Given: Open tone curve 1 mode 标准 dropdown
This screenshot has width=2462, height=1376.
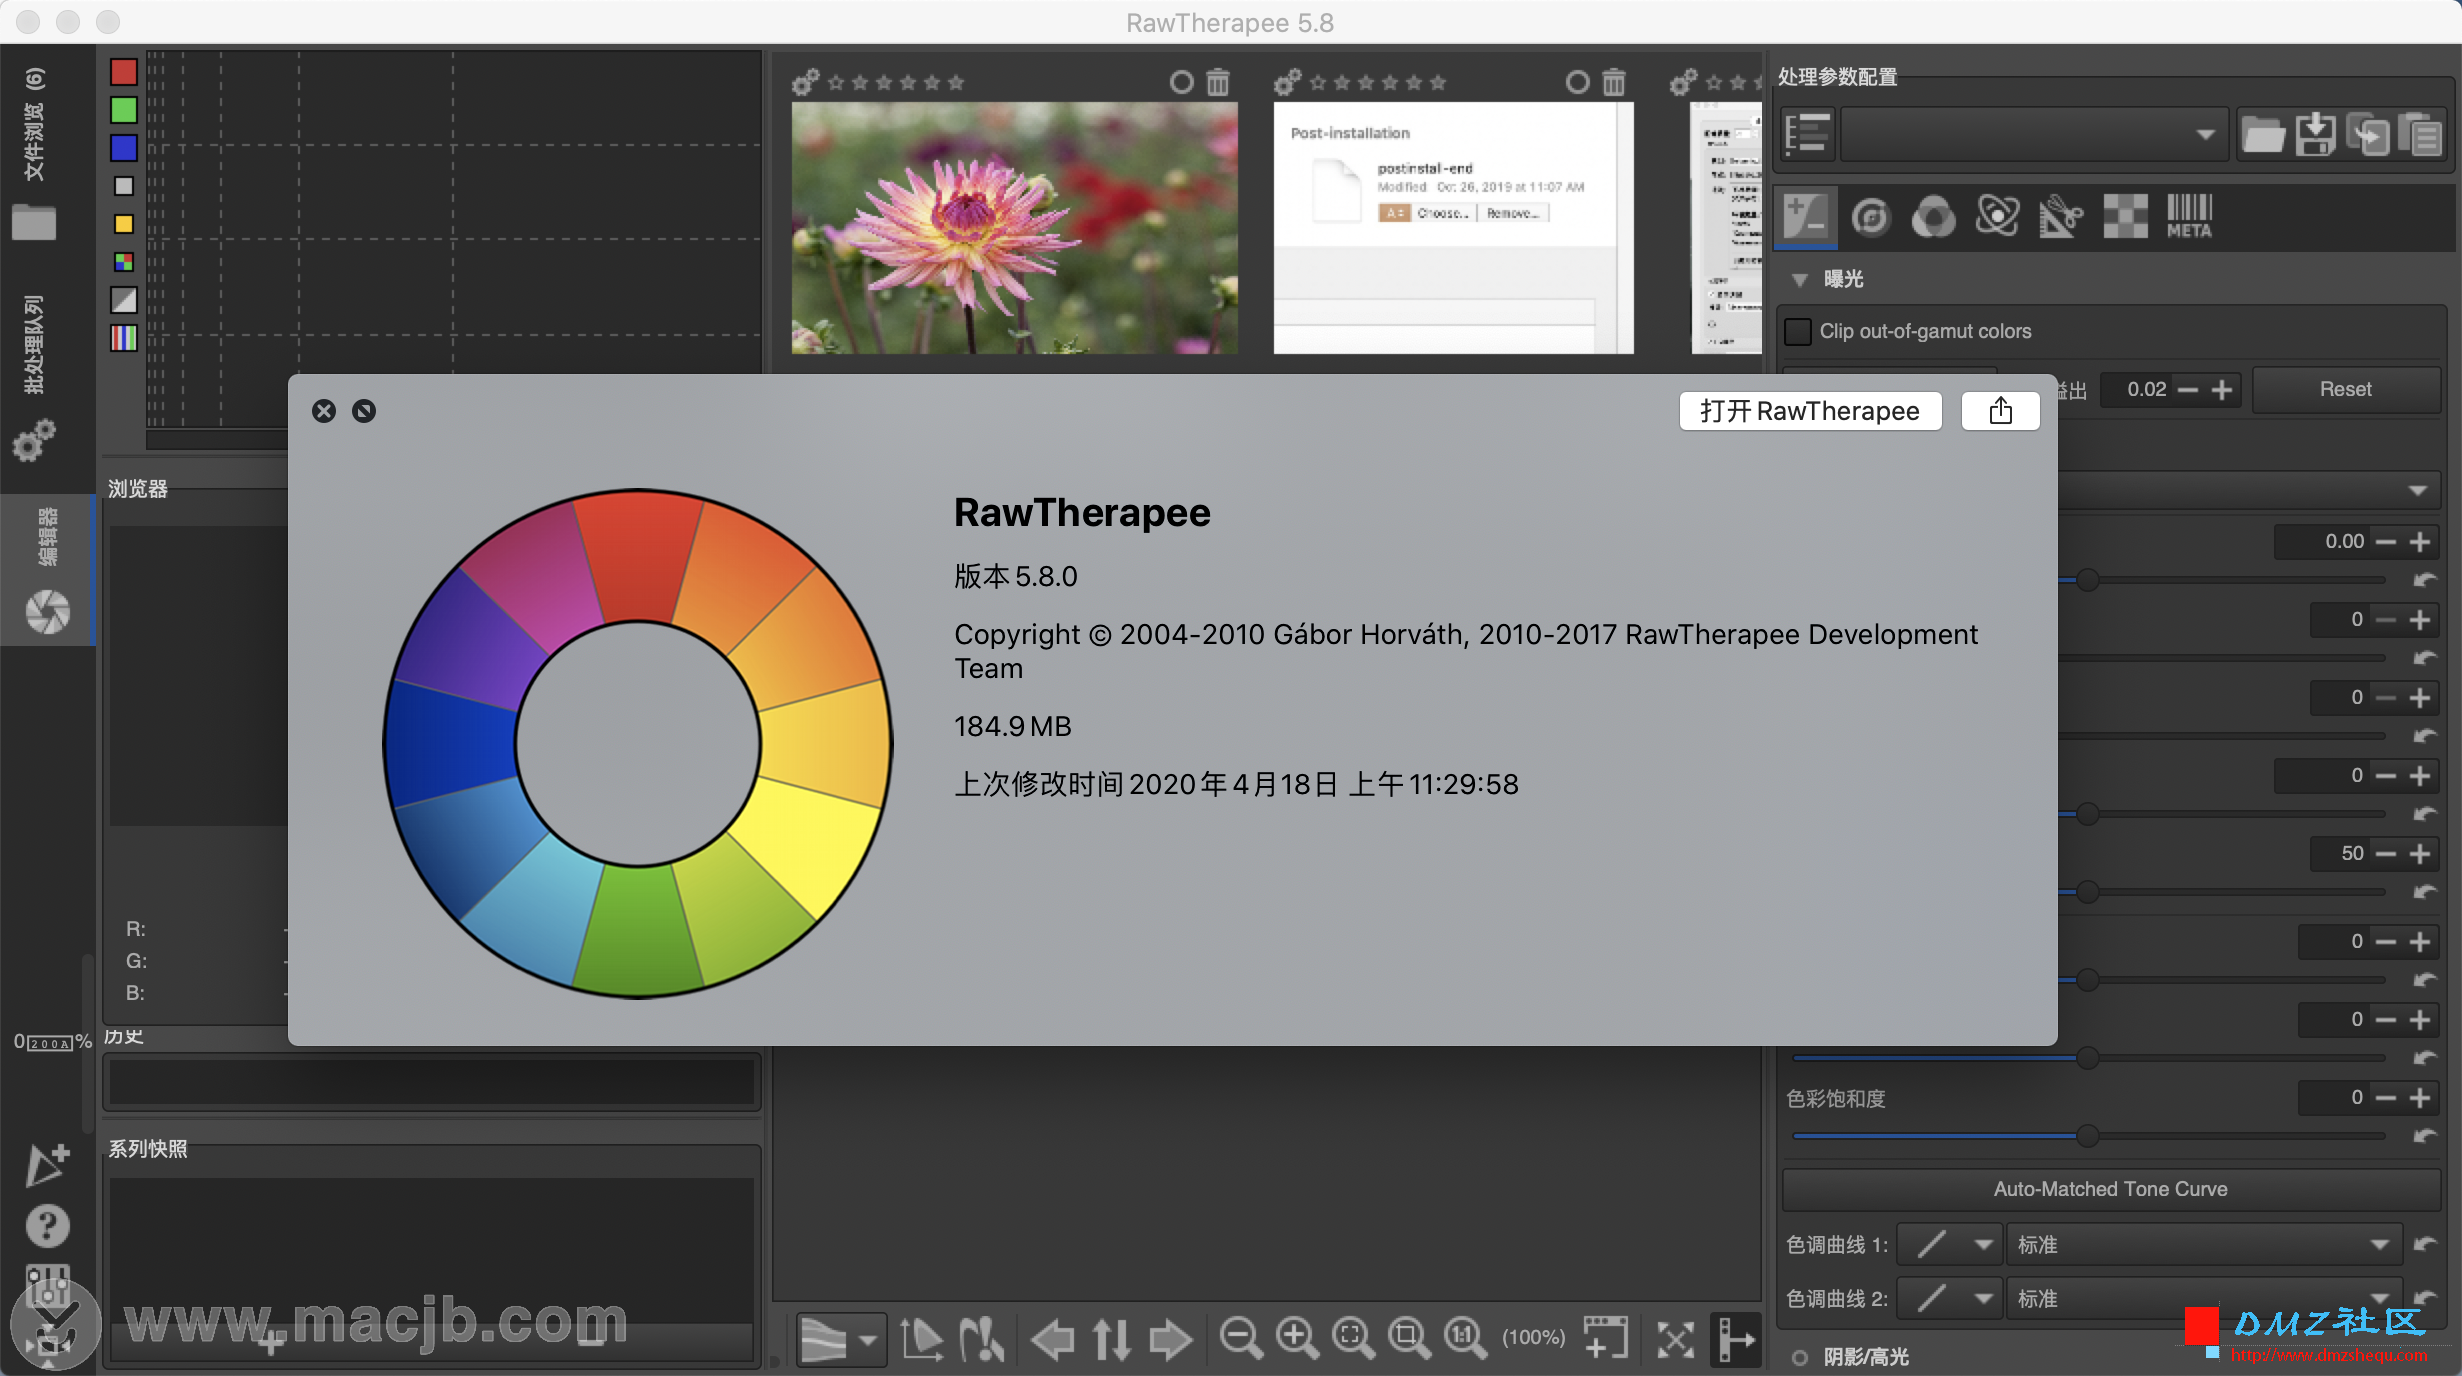Looking at the screenshot, I should [2204, 1245].
